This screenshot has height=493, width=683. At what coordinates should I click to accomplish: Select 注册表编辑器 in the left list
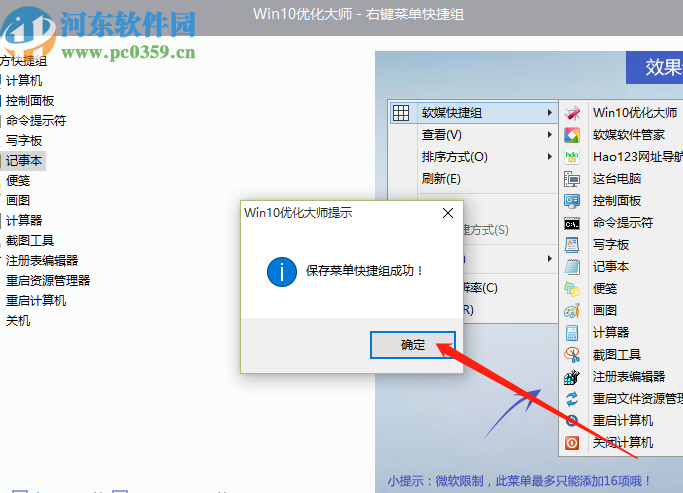(x=42, y=260)
